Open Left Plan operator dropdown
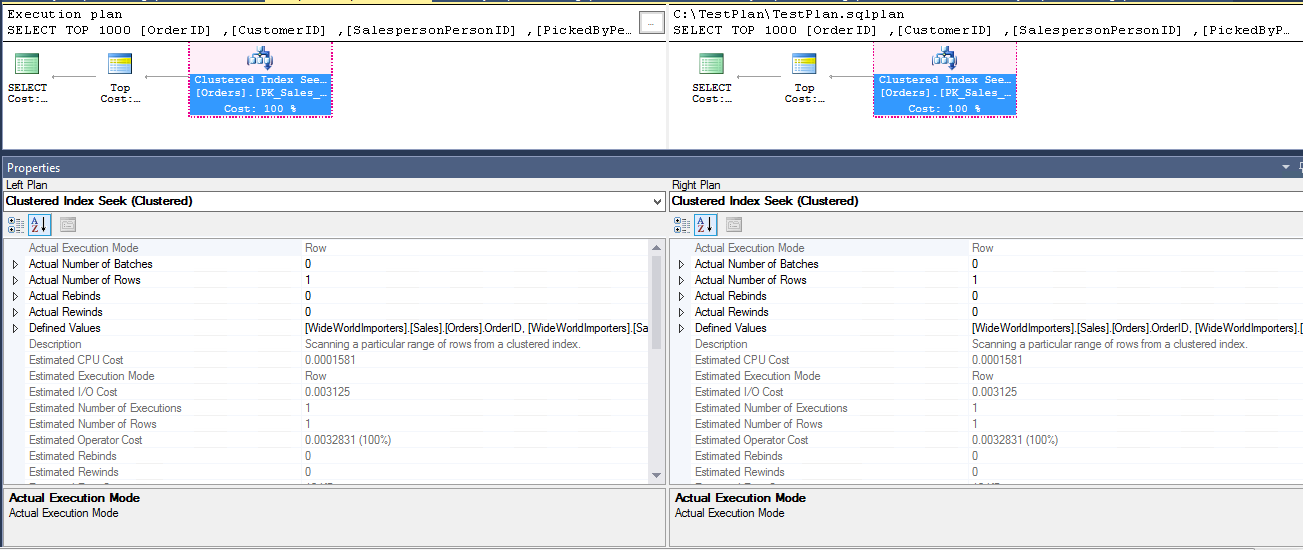Image resolution: width=1303 pixels, height=550 pixels. pos(656,201)
